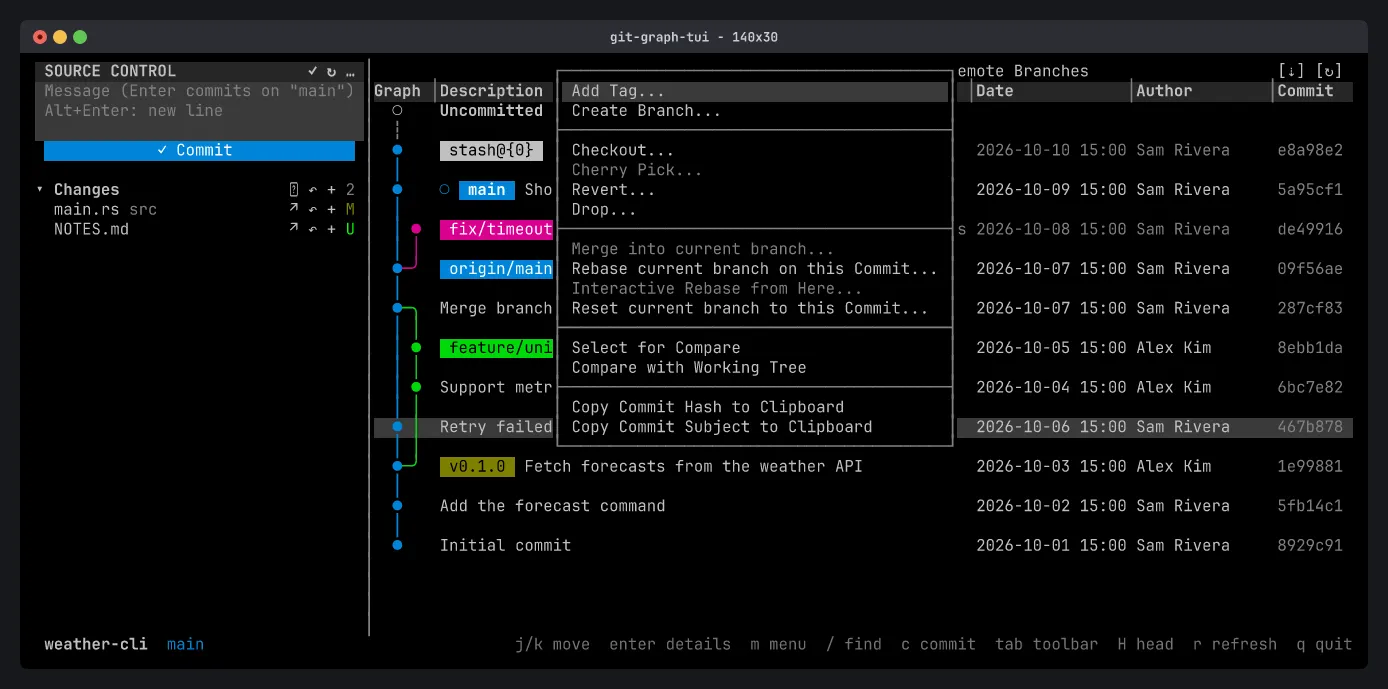Click the main branch name in status bar
This screenshot has width=1388, height=689.
[x=185, y=644]
